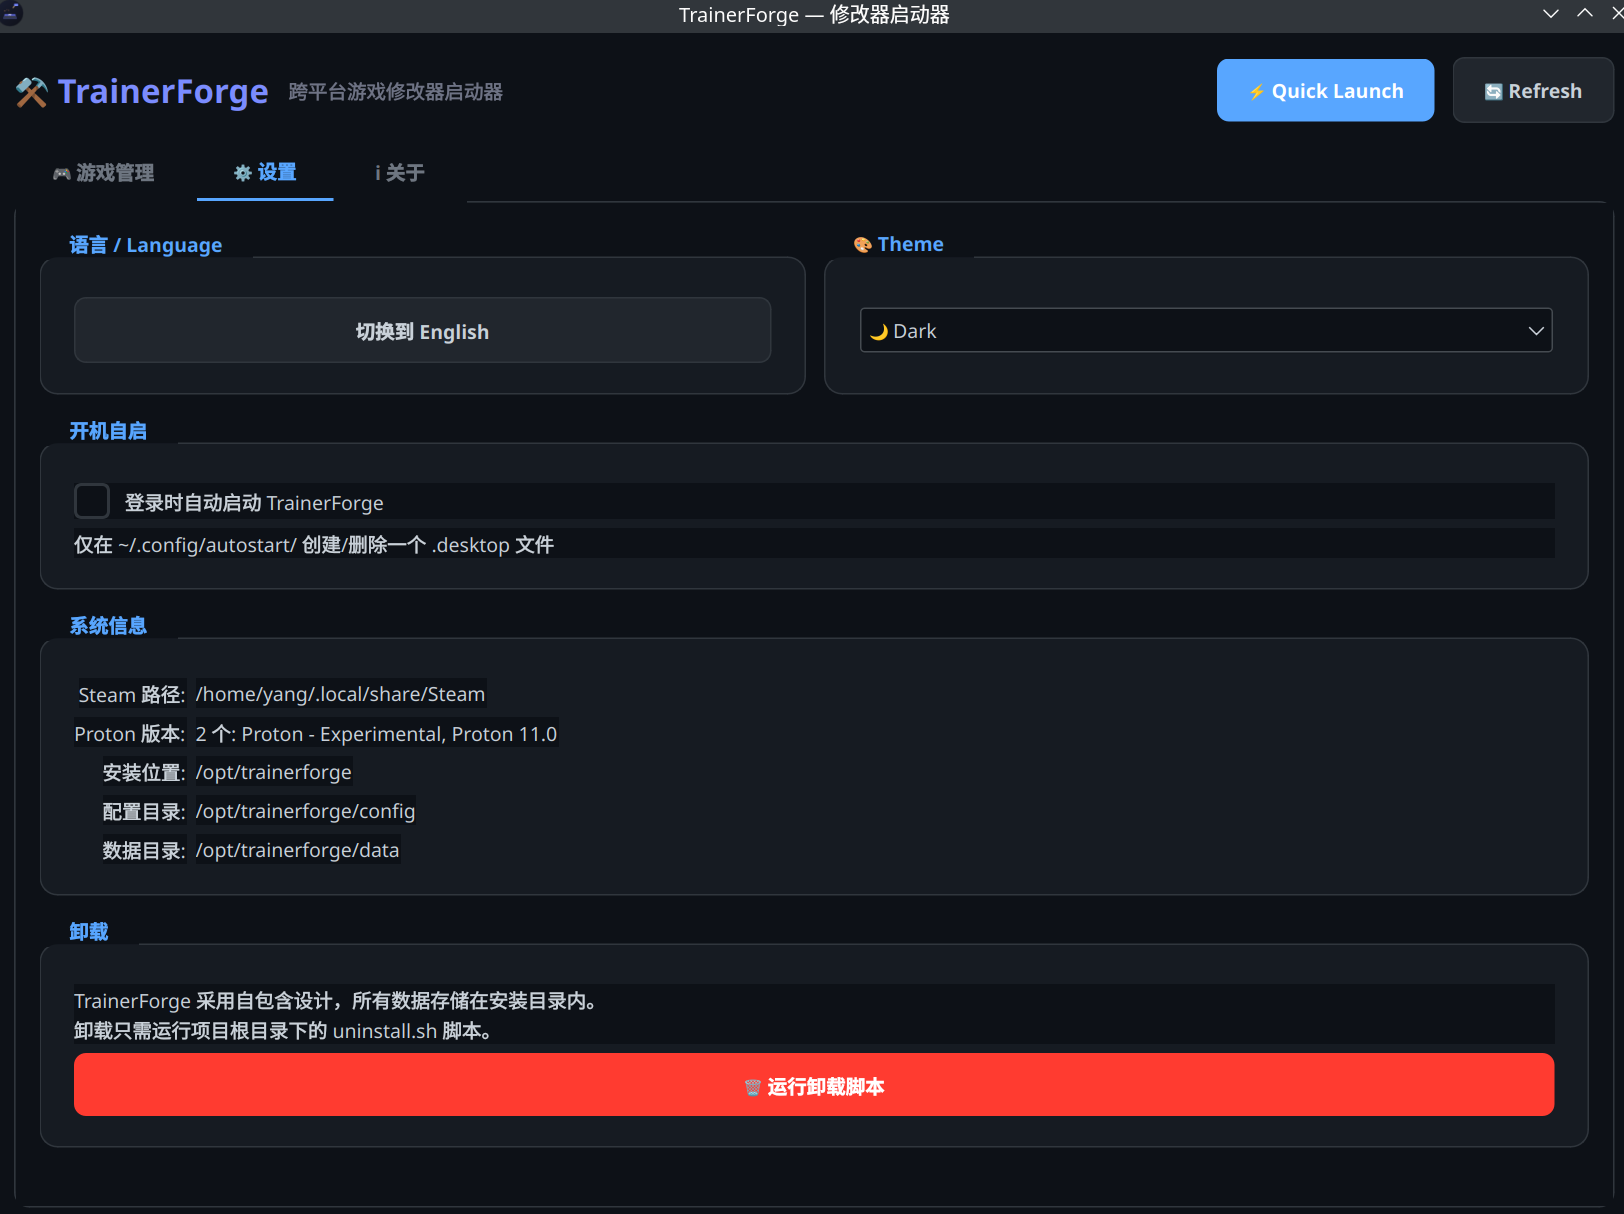Enable 登录时自动启动 TrainerForge checkbox
Screen dimensions: 1624x1214
92,501
